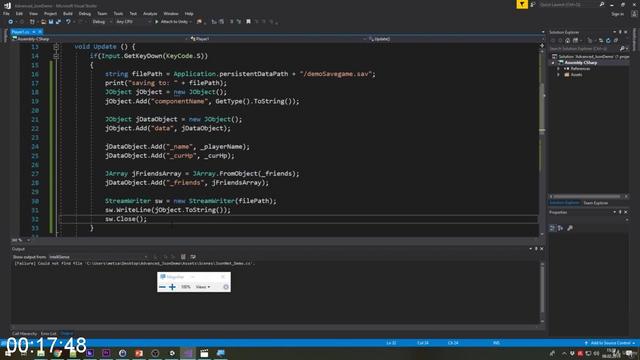640x360 pixels.
Task: Switch to the Error List tab
Action: [x=49, y=334]
